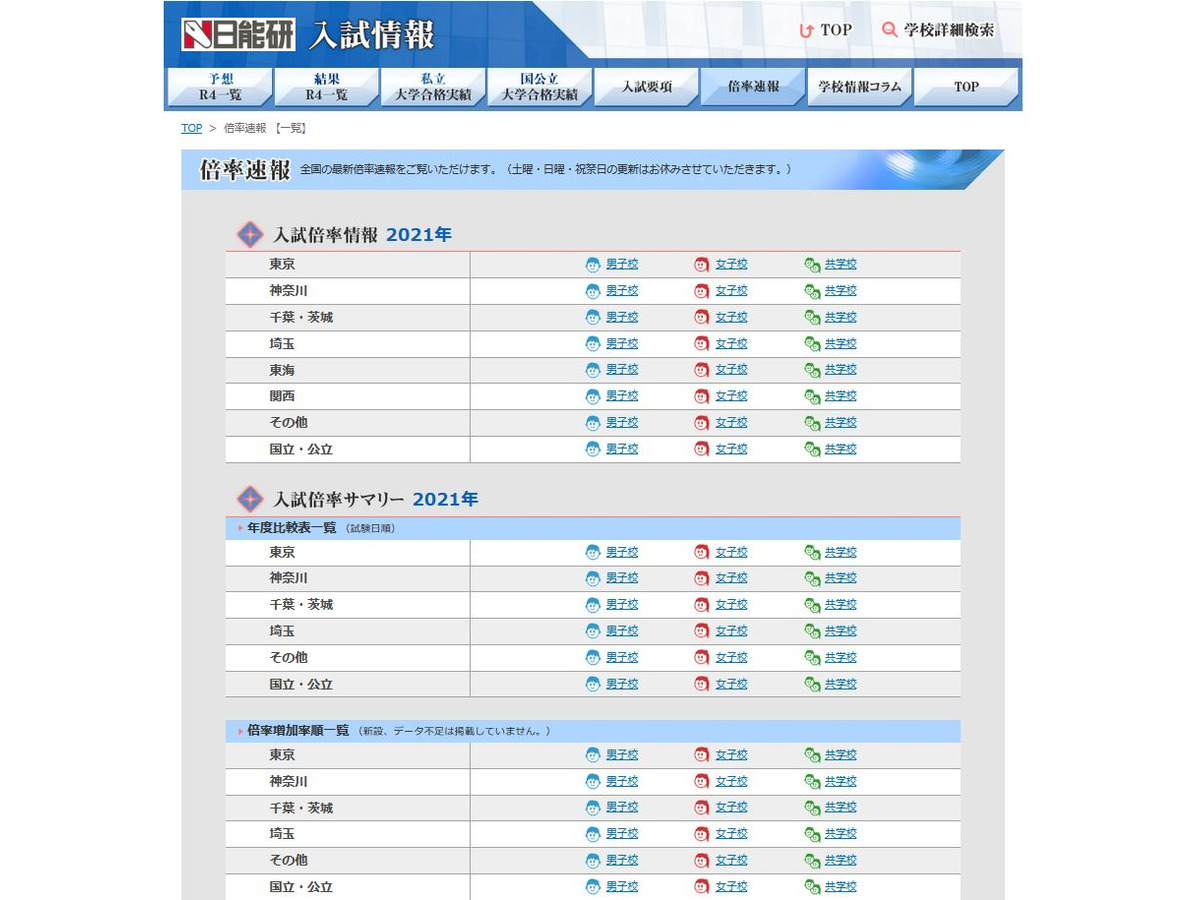Click the TOP text in the header
Viewport: 1200px width, 900px height.
(x=836, y=30)
